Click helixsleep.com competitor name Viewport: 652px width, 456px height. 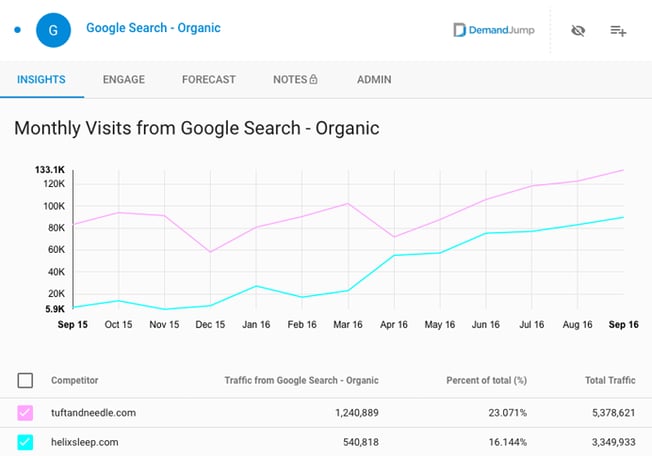85,442
